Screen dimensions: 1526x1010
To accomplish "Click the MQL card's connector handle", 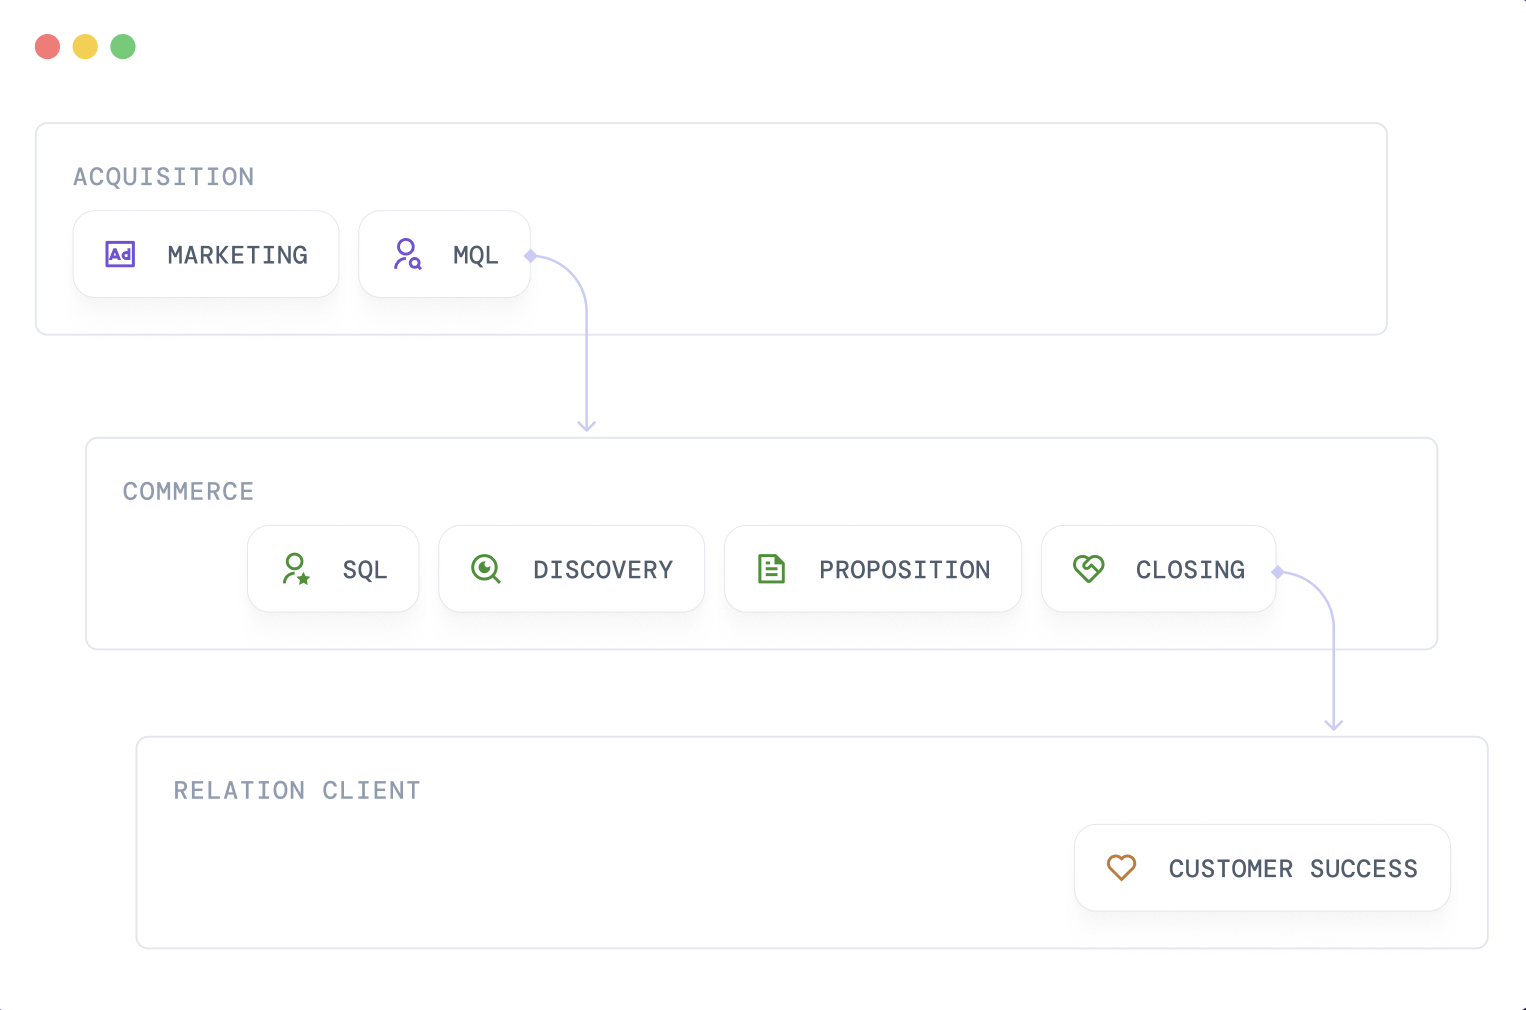I will pos(531,256).
